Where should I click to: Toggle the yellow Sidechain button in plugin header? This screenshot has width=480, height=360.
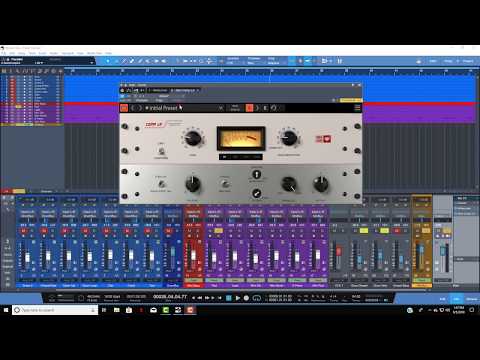click(350, 100)
